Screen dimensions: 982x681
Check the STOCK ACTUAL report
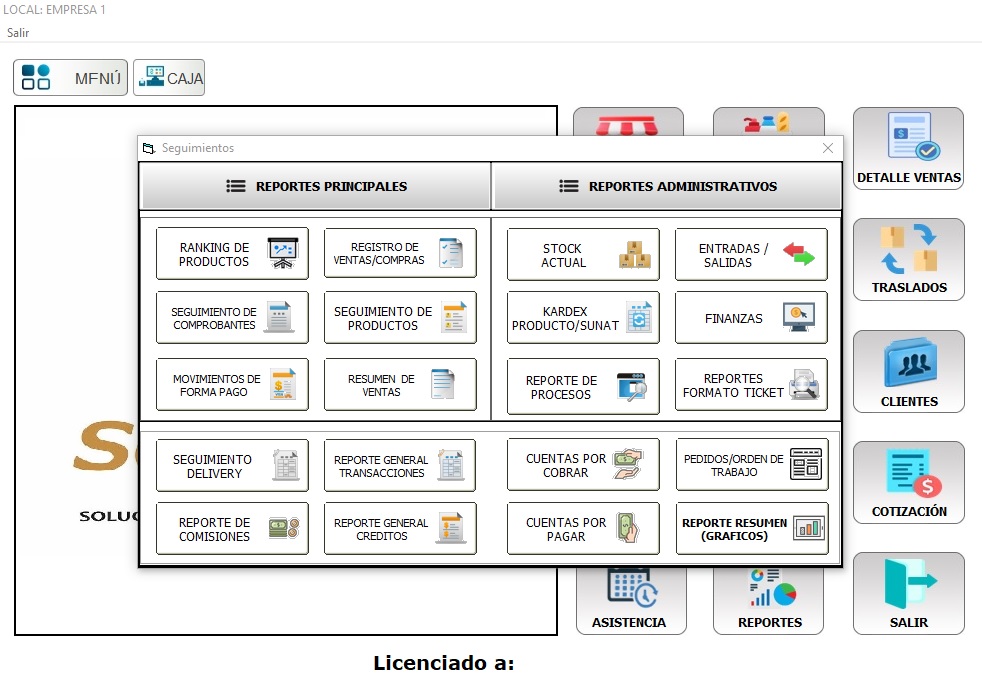click(x=583, y=252)
